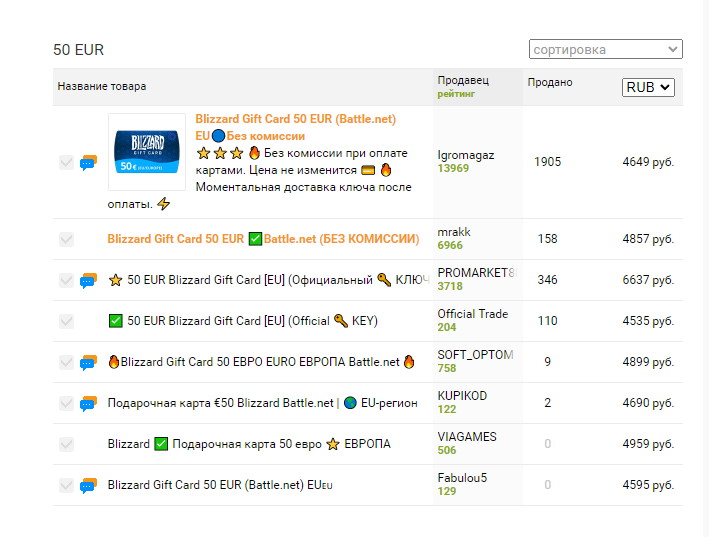The height and width of the screenshot is (537, 709).
Task: Click the price 4535 руб.
Action: point(648,321)
